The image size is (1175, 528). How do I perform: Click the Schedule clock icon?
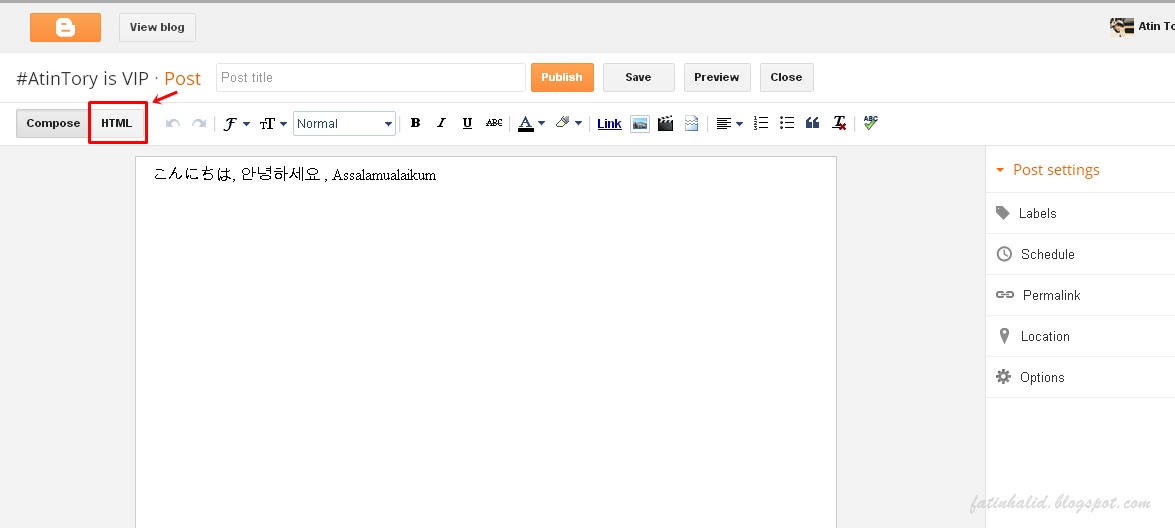[1004, 254]
